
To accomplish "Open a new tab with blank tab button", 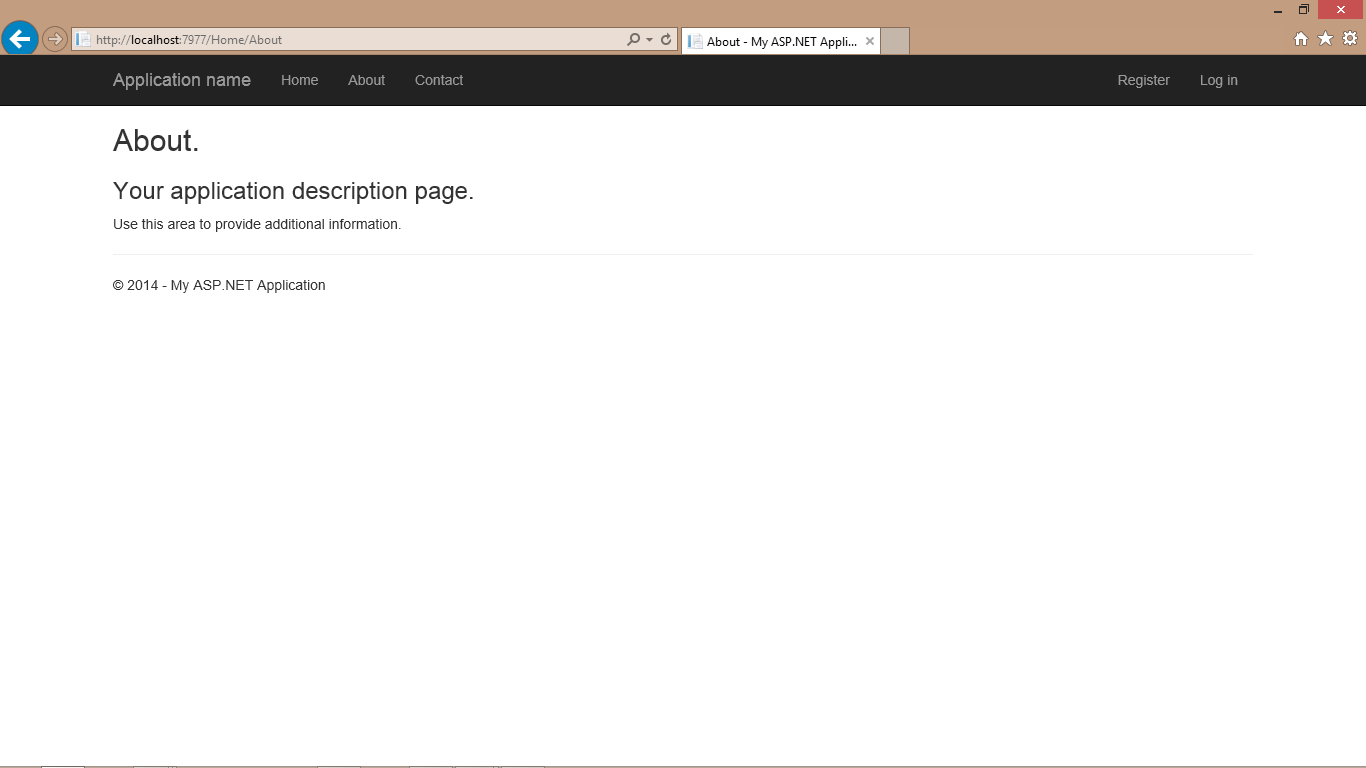I will 895,41.
